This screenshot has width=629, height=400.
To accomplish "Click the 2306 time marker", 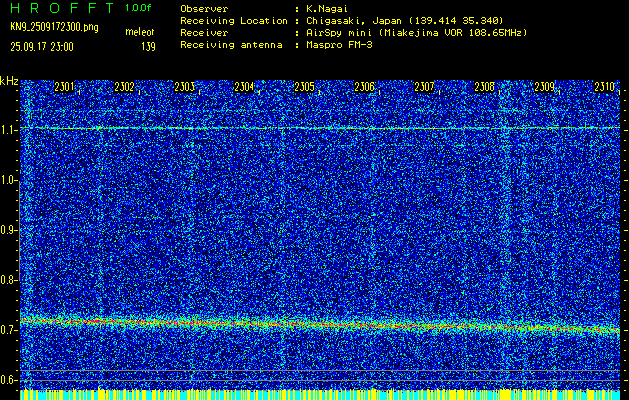I will click(x=364, y=87).
